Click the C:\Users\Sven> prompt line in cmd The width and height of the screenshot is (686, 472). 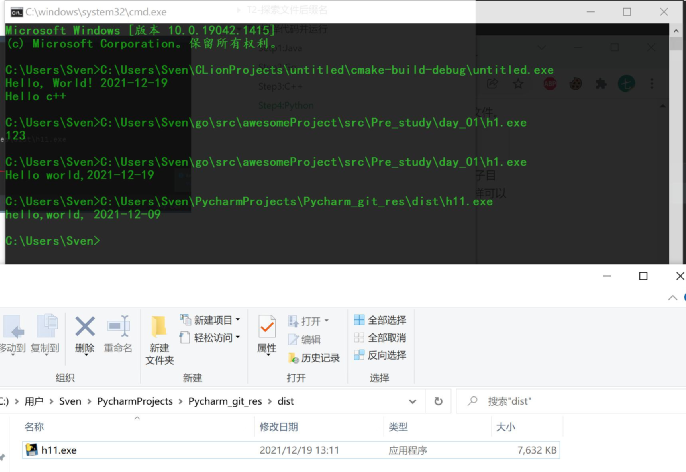(x=53, y=241)
